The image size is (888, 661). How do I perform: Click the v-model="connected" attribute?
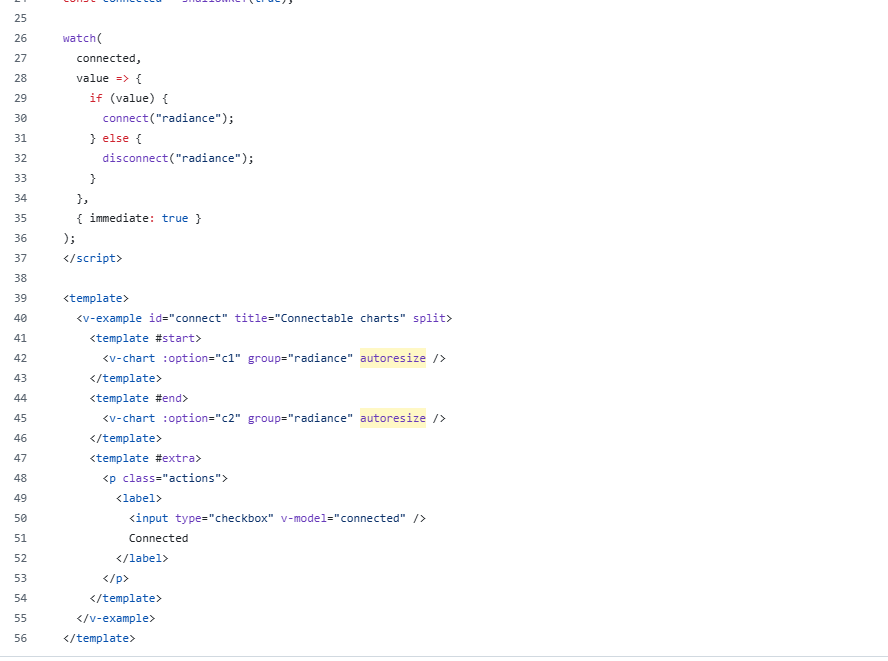pos(343,519)
